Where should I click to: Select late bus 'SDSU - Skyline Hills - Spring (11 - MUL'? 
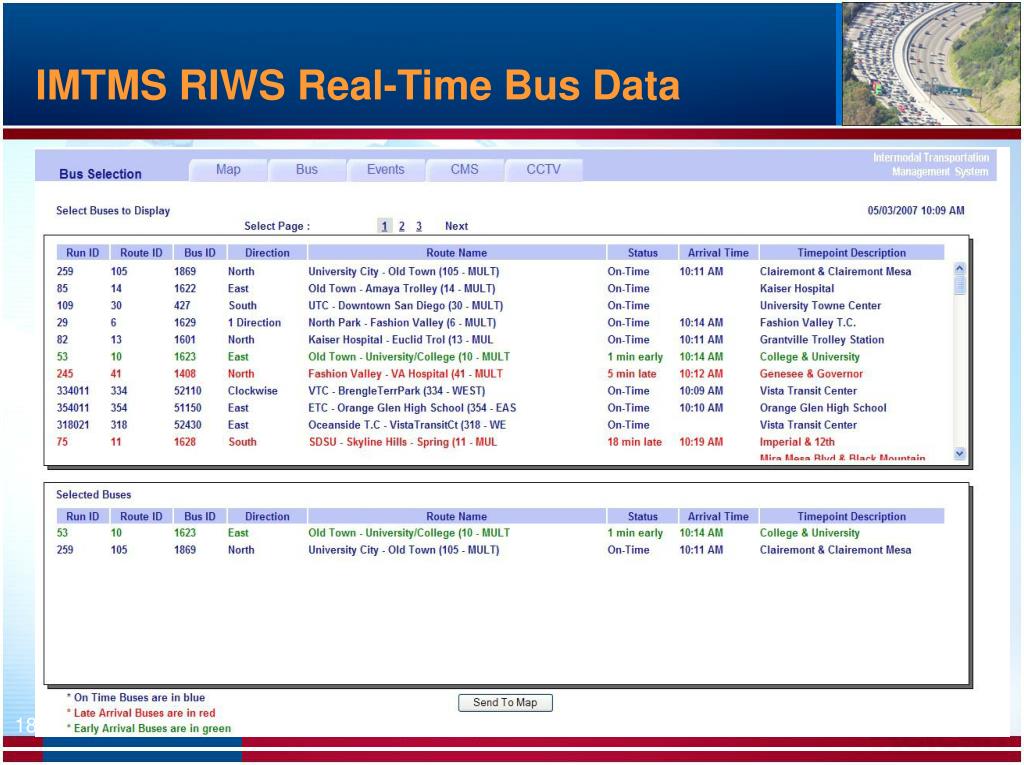coord(500,442)
